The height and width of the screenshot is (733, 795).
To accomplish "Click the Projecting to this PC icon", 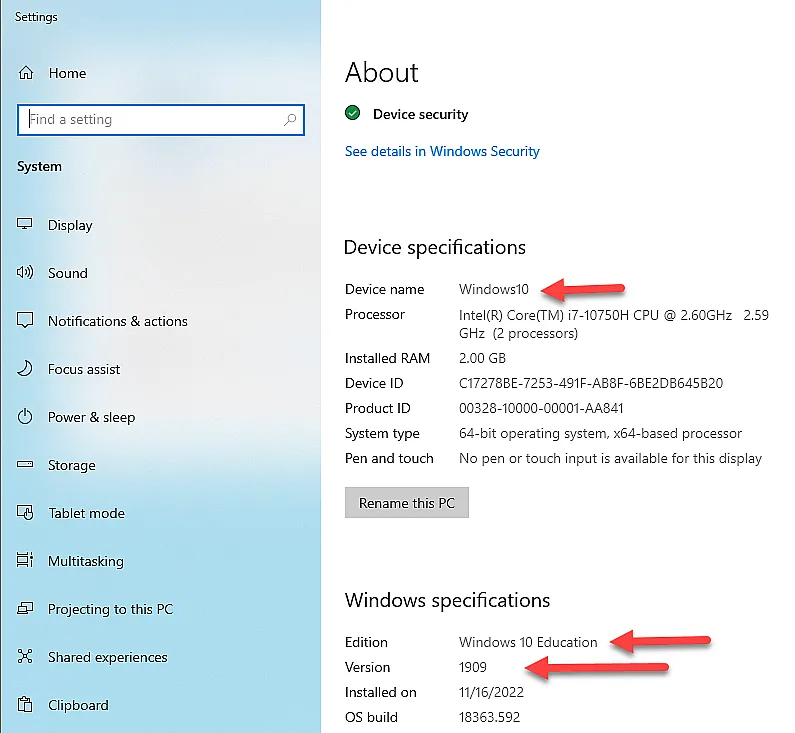I will pyautogui.click(x=25, y=608).
